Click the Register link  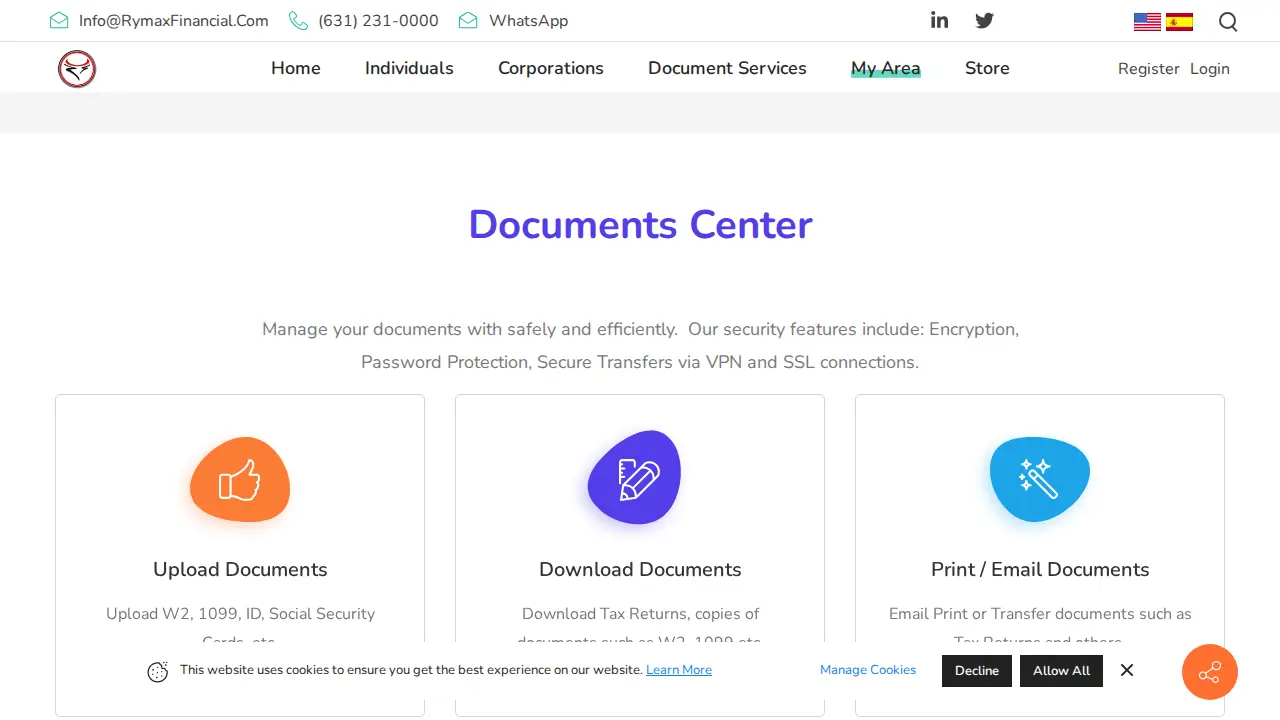pyautogui.click(x=1149, y=69)
